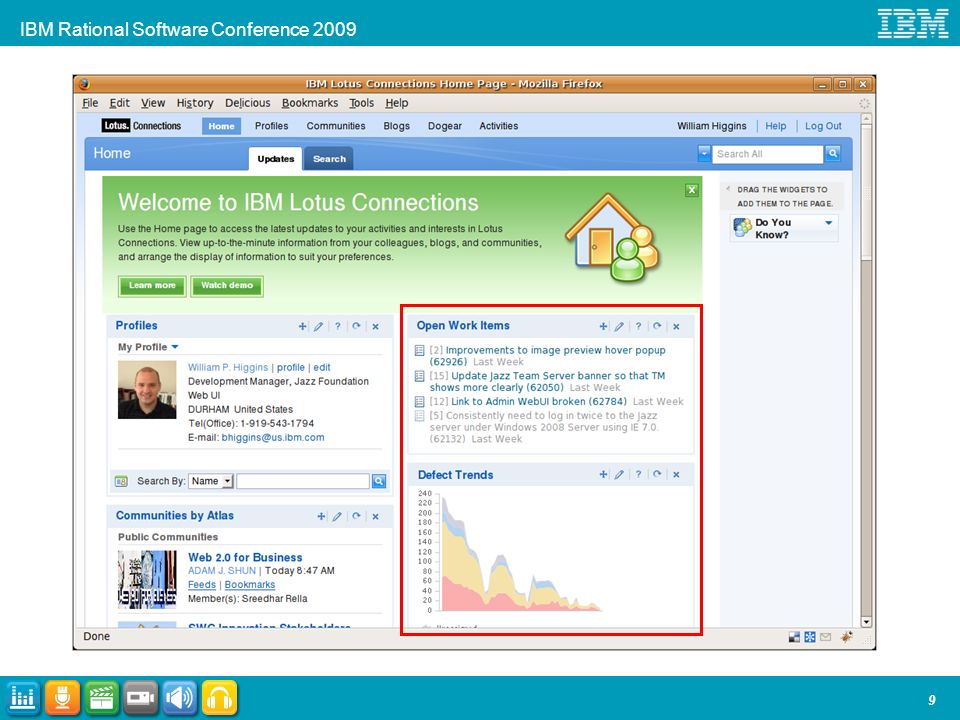Edit the Open Work Items widget
This screenshot has width=960, height=720.
tap(619, 326)
